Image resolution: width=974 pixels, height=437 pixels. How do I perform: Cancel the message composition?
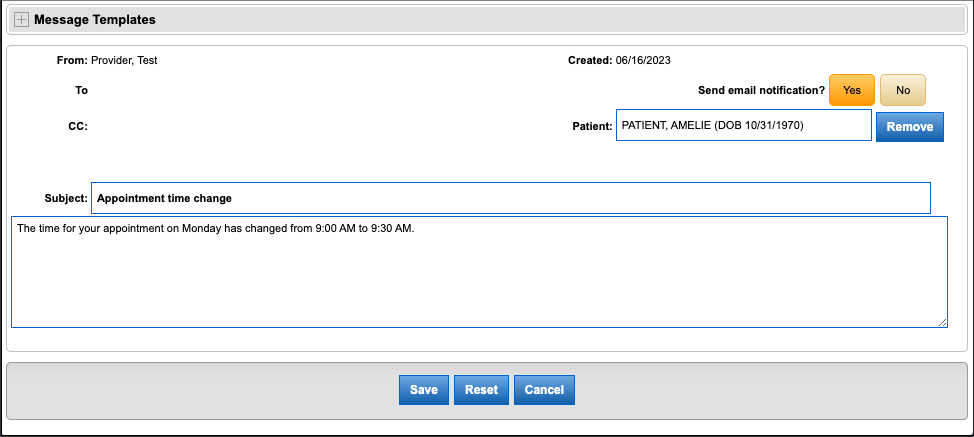coord(544,390)
